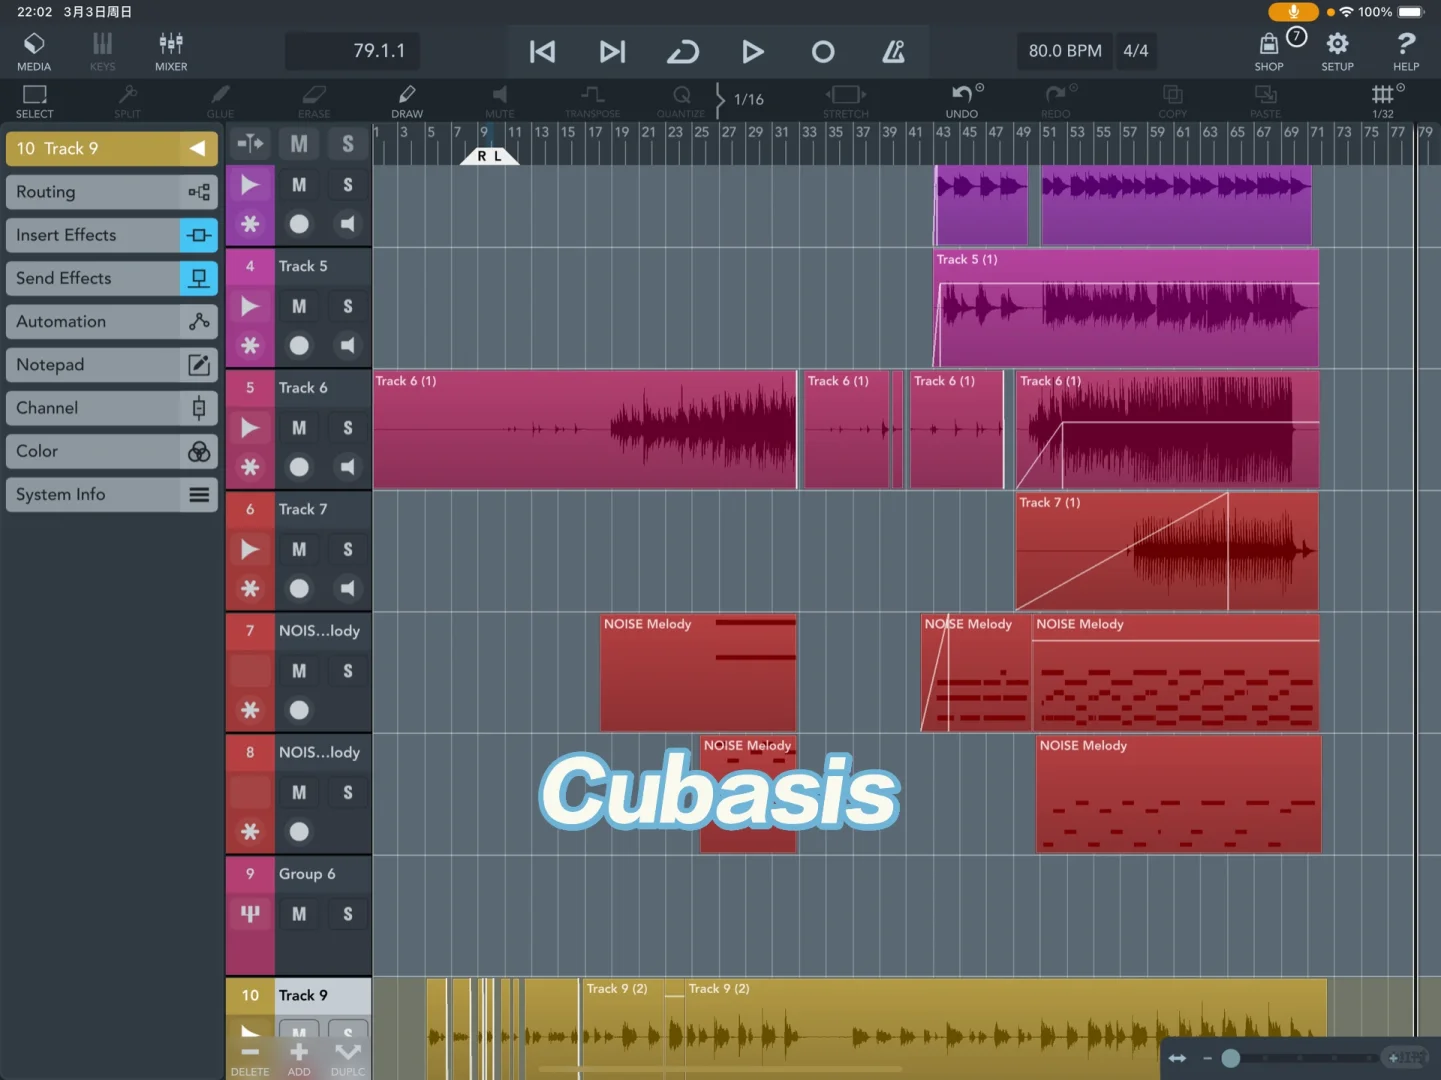Open the 4/4 time signature selector
The image size is (1441, 1080).
pyautogui.click(x=1136, y=51)
